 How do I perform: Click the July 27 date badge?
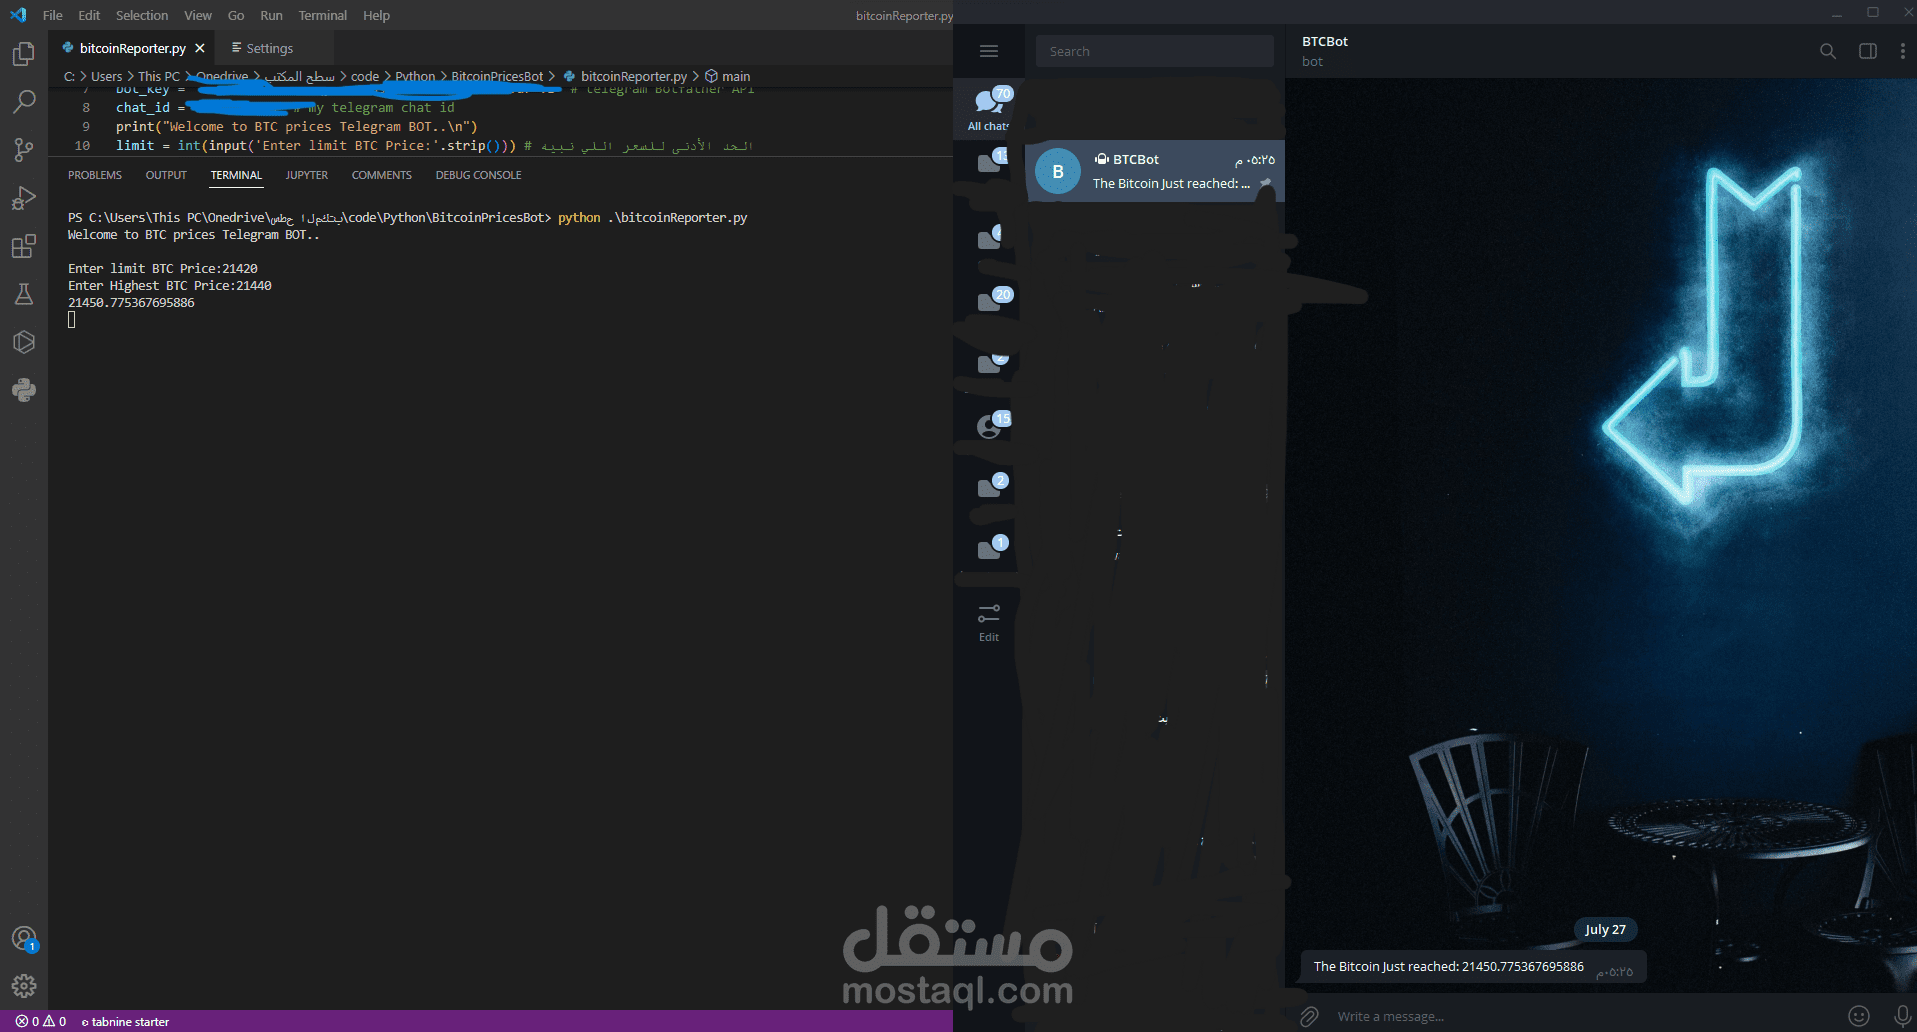tap(1606, 930)
